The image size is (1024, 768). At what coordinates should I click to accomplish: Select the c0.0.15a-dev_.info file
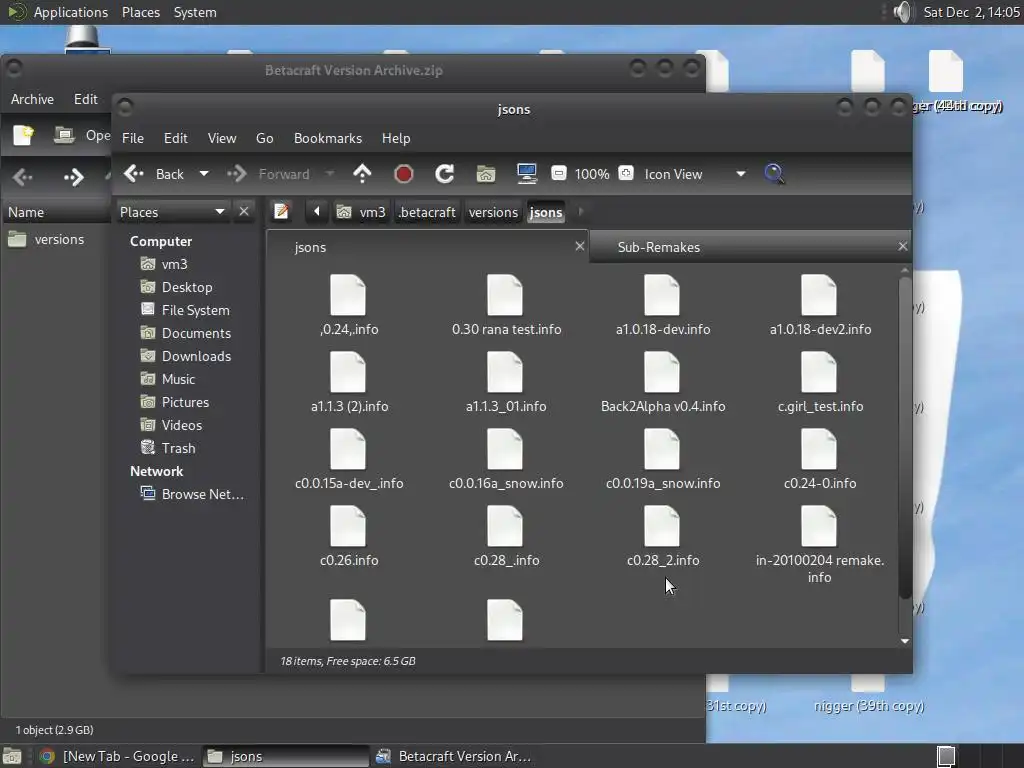tap(349, 460)
